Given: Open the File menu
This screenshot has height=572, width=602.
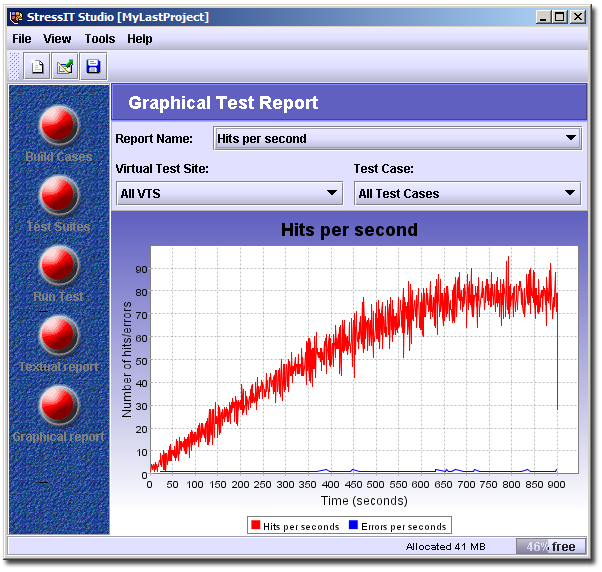Looking at the screenshot, I should [x=22, y=39].
